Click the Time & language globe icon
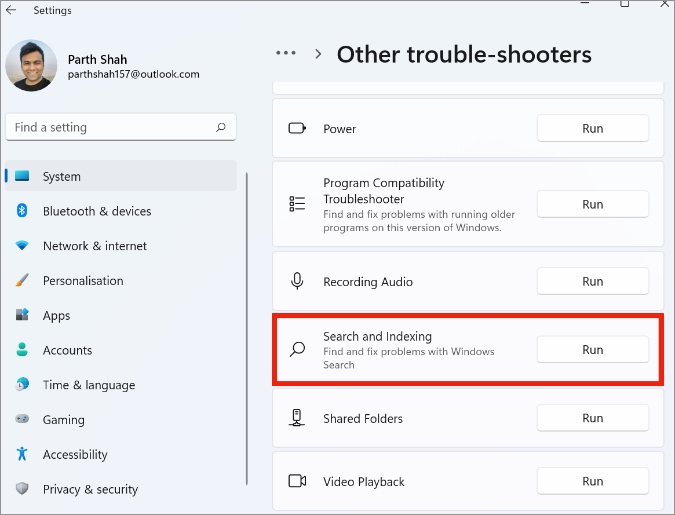This screenshot has width=675, height=515. pos(22,384)
